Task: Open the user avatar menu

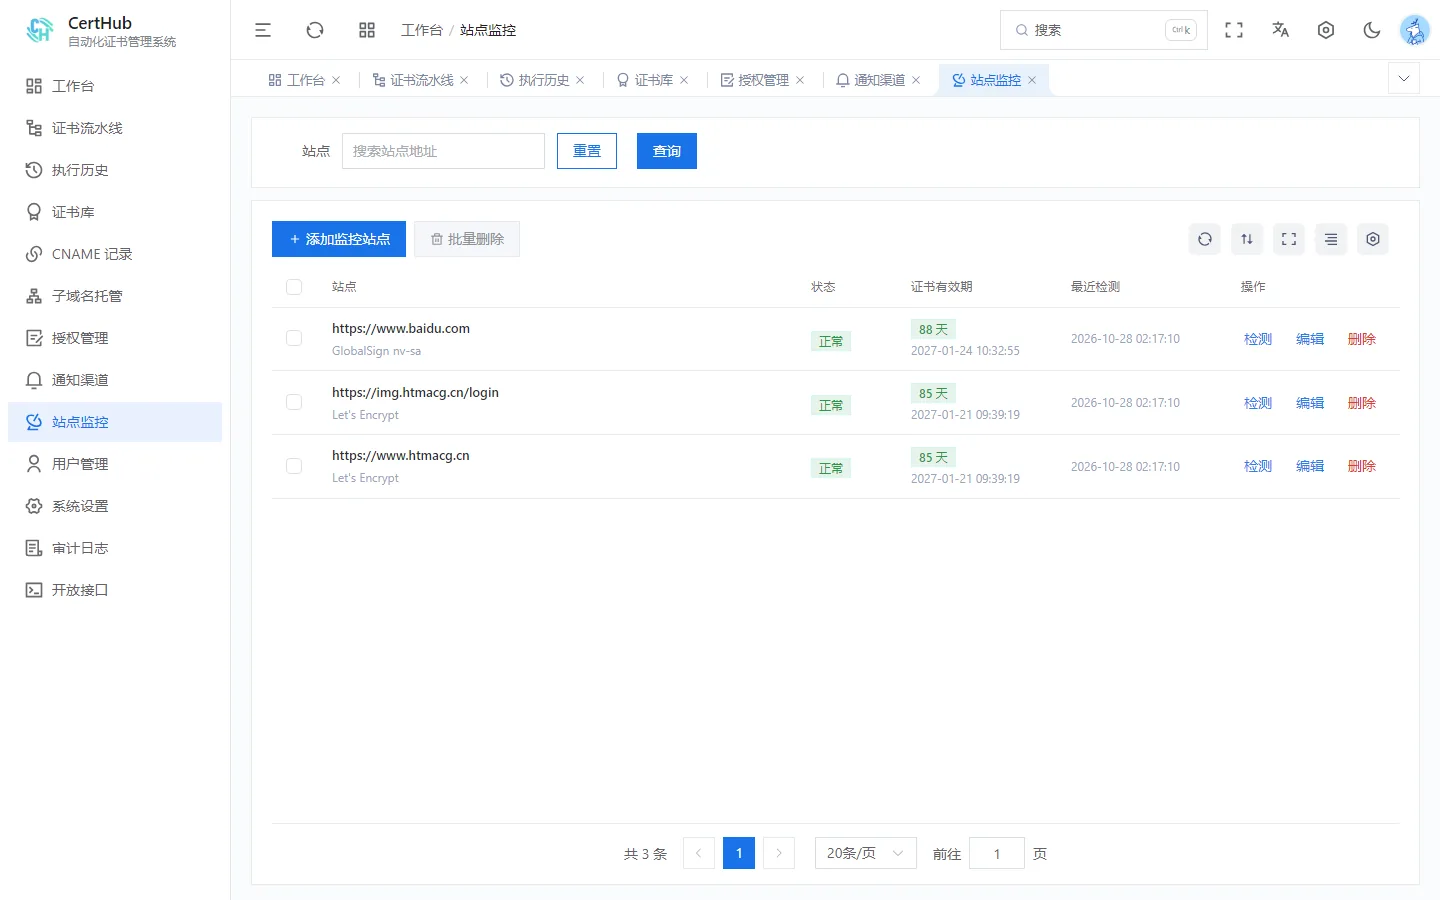Action: [1415, 30]
